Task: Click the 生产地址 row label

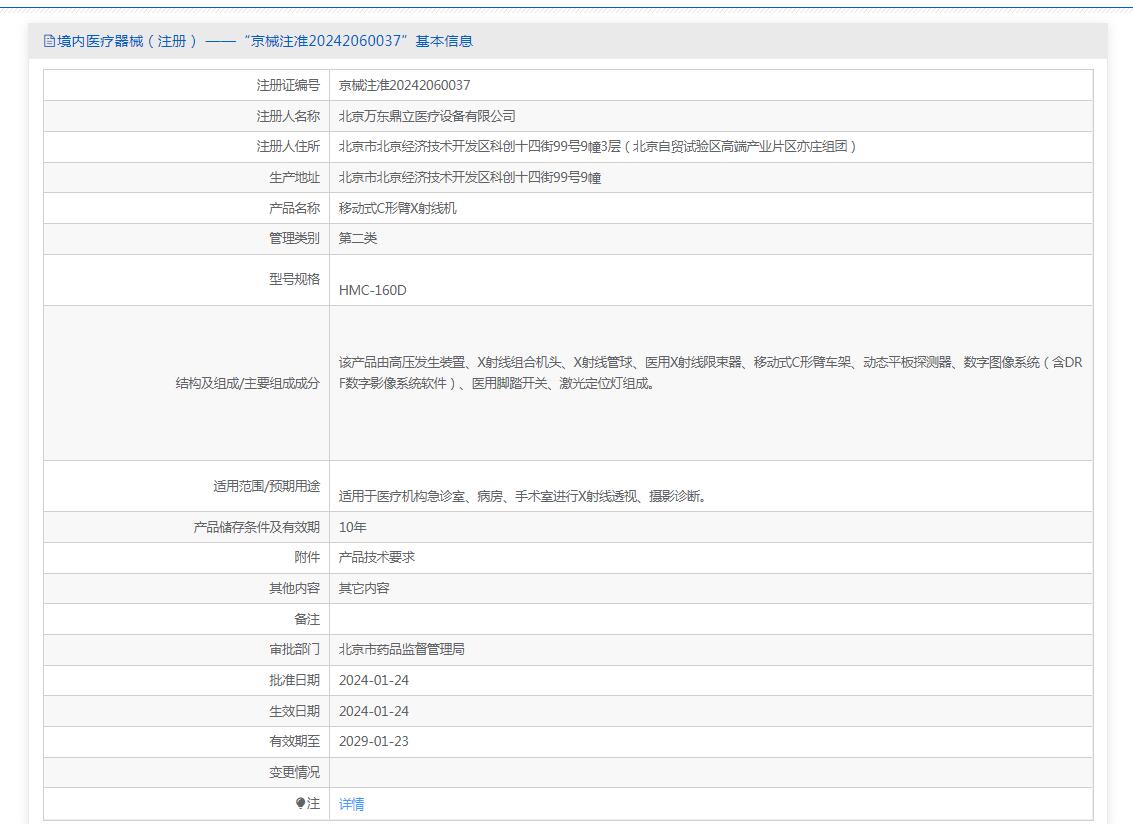Action: point(294,178)
